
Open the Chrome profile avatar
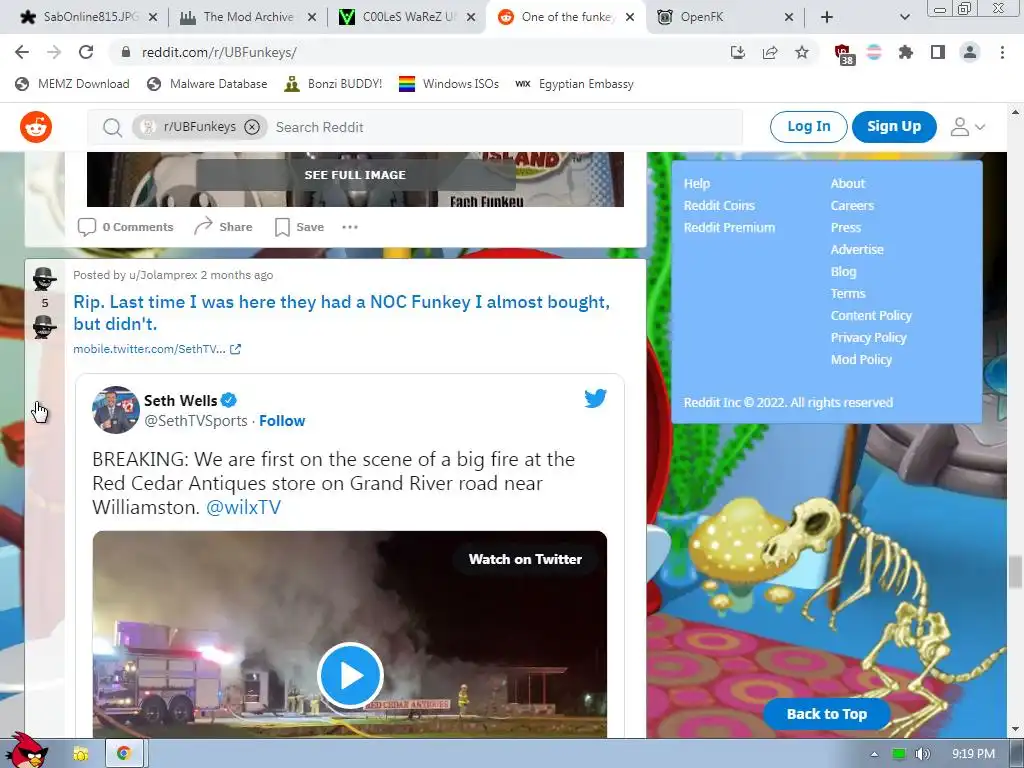[x=970, y=52]
